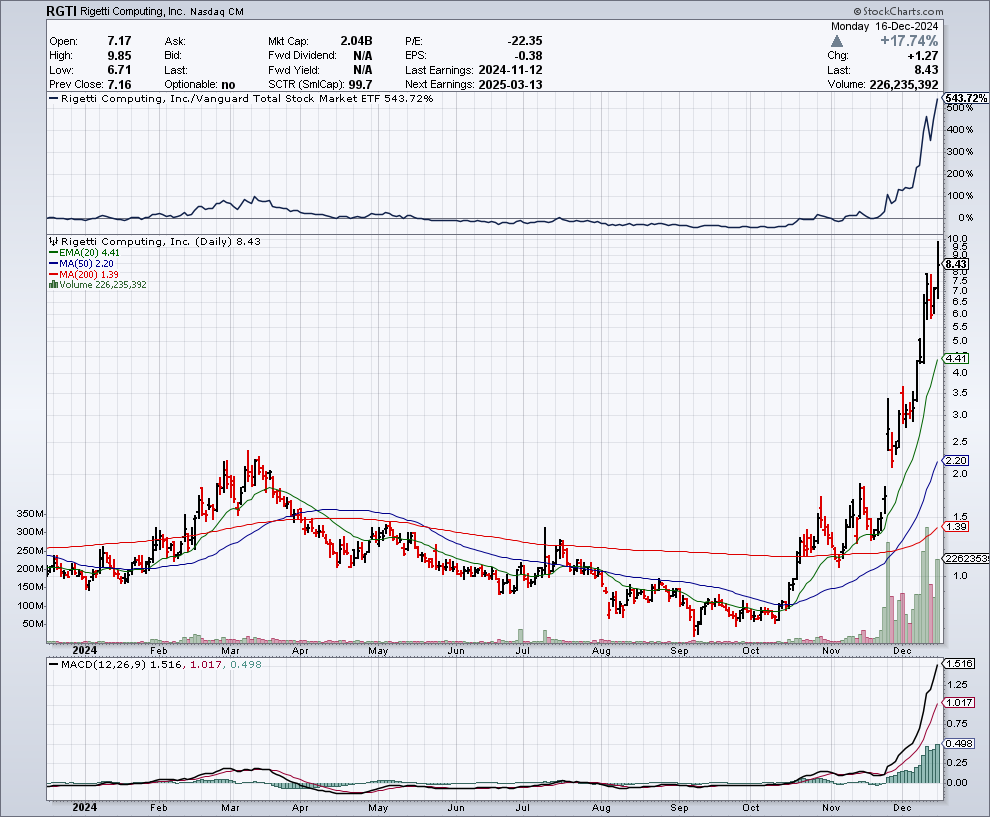Click Last Earnings date 2024-11-12

pyautogui.click(x=510, y=70)
